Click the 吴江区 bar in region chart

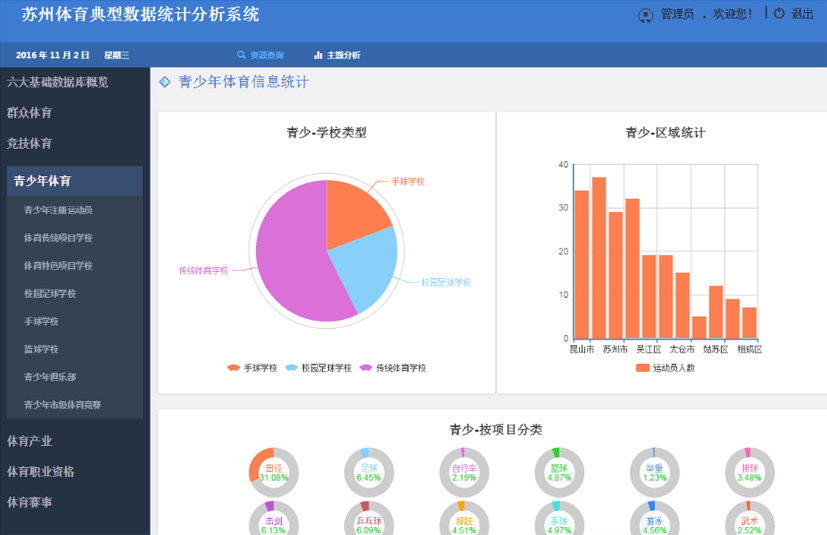pos(649,297)
